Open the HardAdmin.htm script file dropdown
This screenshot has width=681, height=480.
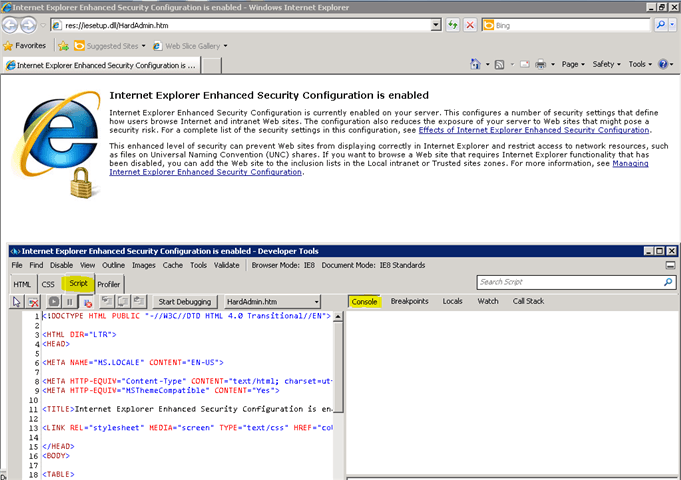[271, 301]
